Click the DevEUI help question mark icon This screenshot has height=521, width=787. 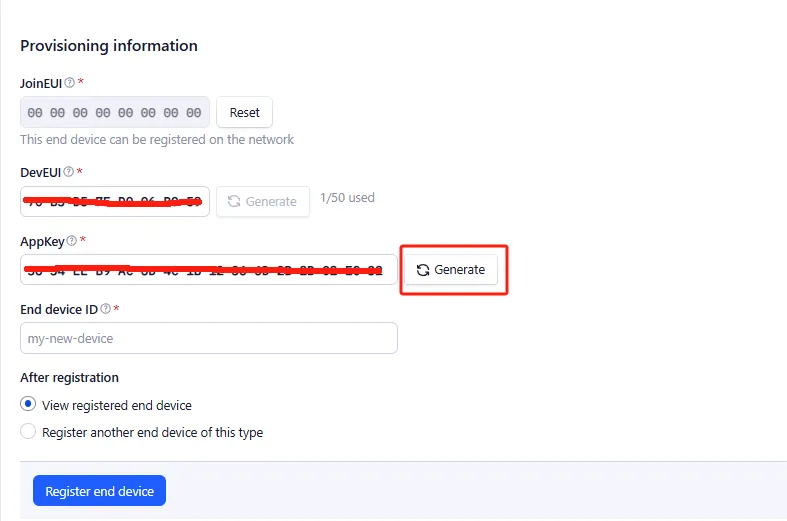[x=68, y=172]
